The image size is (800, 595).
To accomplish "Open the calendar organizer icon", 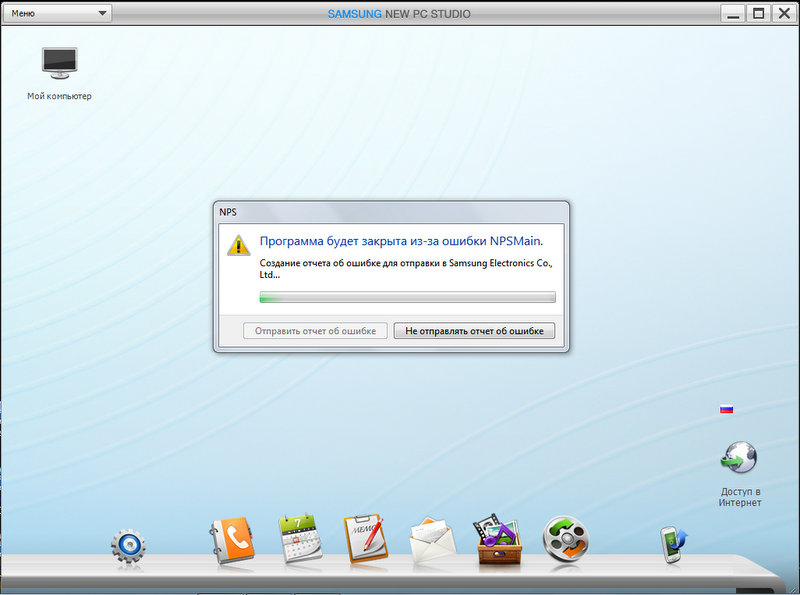I will point(299,538).
